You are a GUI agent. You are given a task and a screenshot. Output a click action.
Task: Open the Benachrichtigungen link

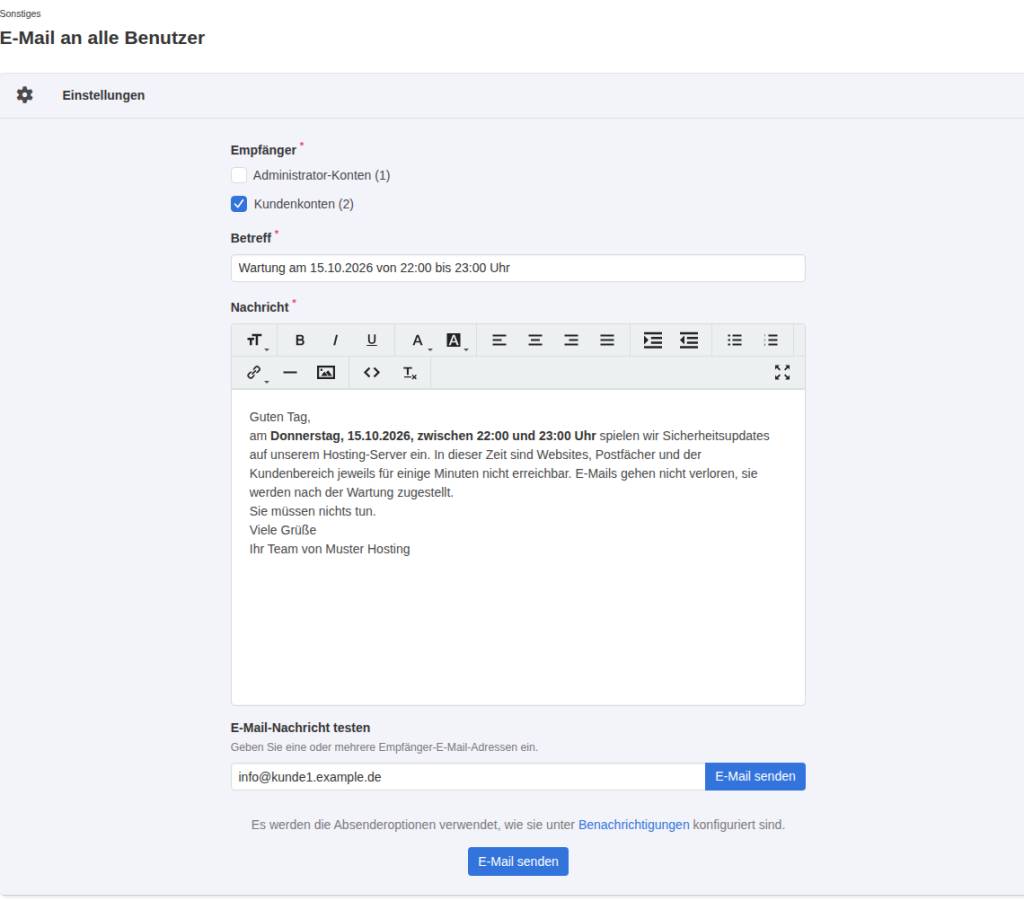(633, 825)
